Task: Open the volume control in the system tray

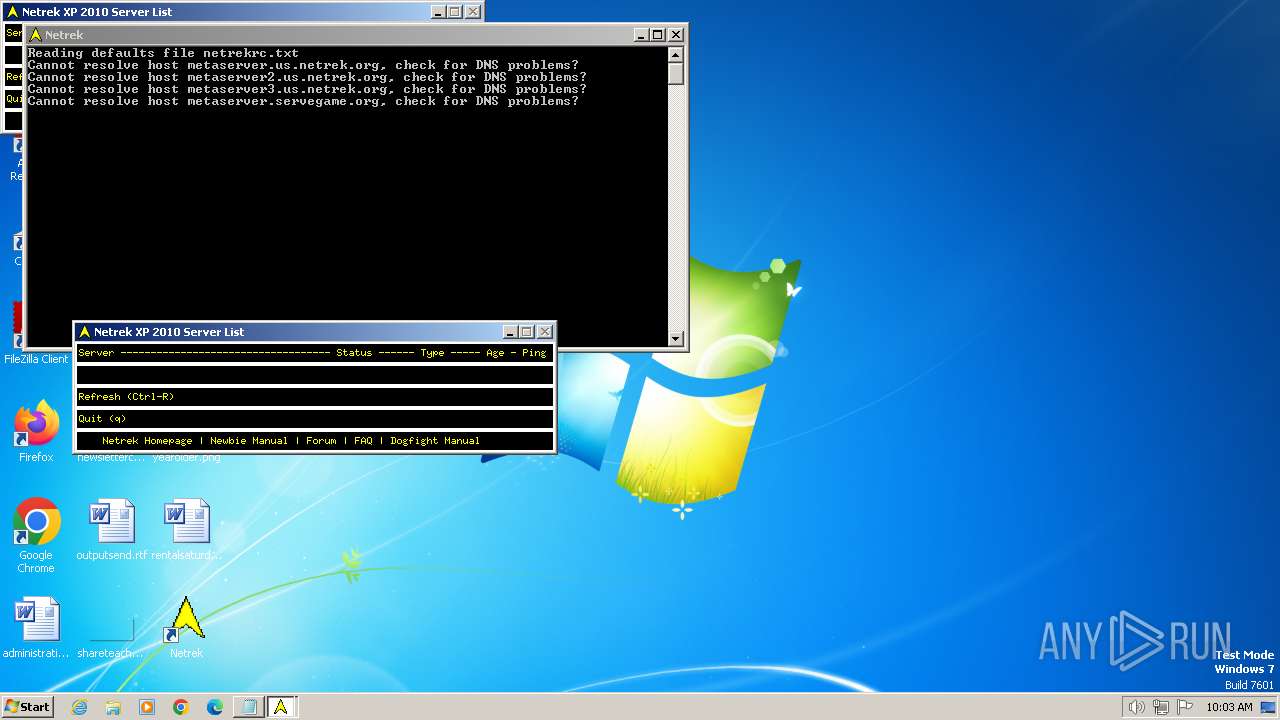Action: click(1136, 707)
